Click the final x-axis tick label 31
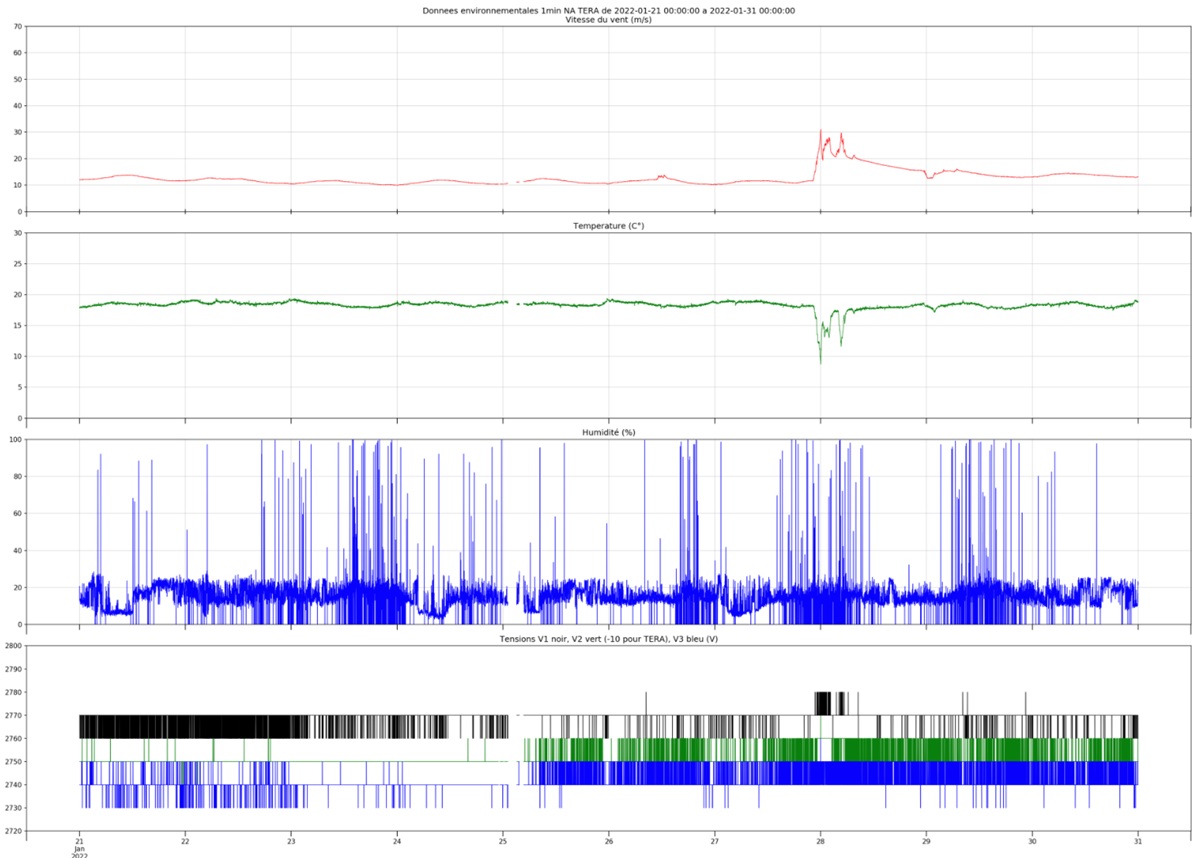This screenshot has height=858, width=1200. pos(1138,841)
